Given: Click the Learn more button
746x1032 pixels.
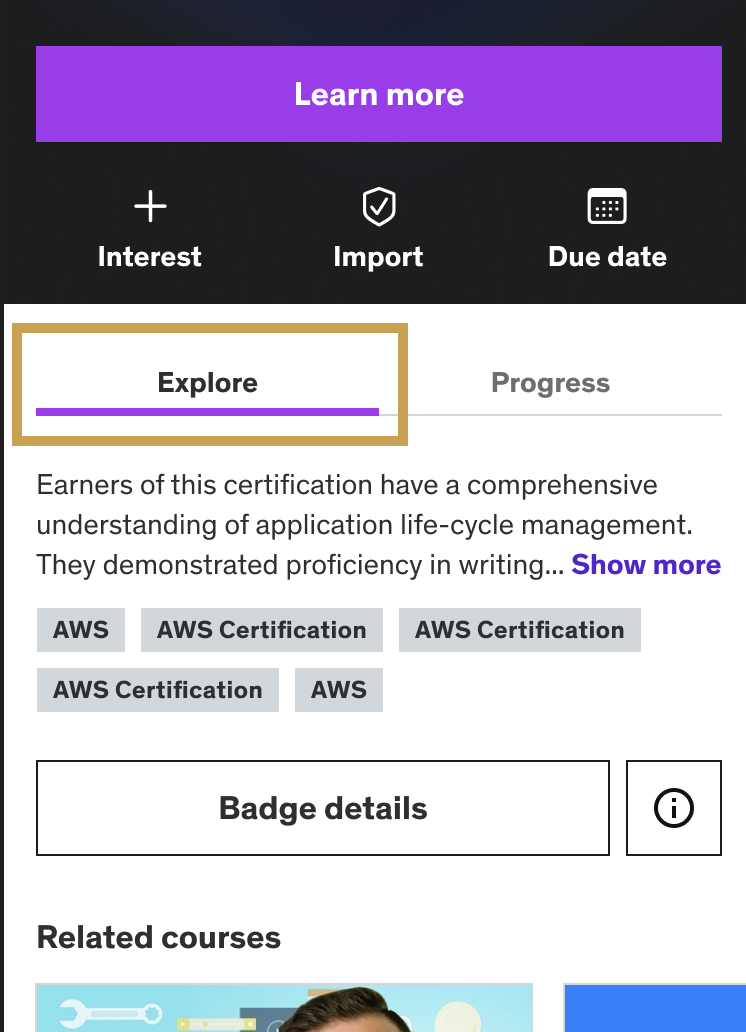Looking at the screenshot, I should point(379,94).
